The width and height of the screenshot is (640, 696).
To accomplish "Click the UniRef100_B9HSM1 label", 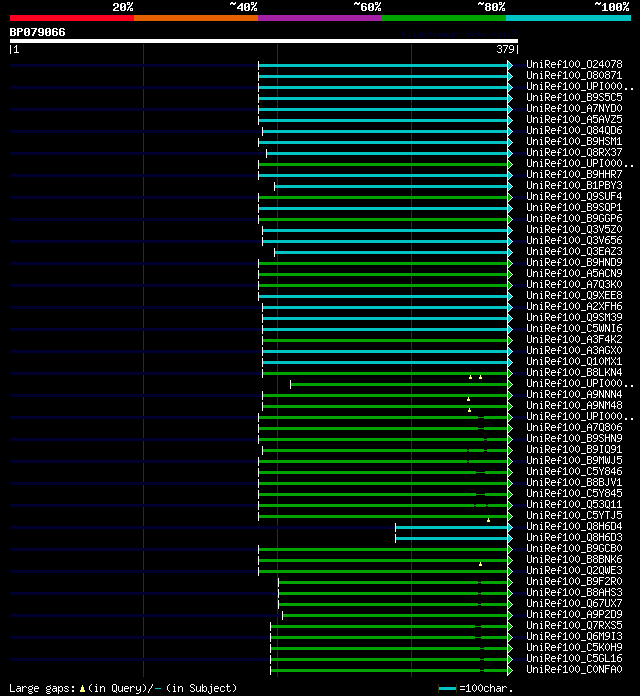I will click(x=574, y=142).
